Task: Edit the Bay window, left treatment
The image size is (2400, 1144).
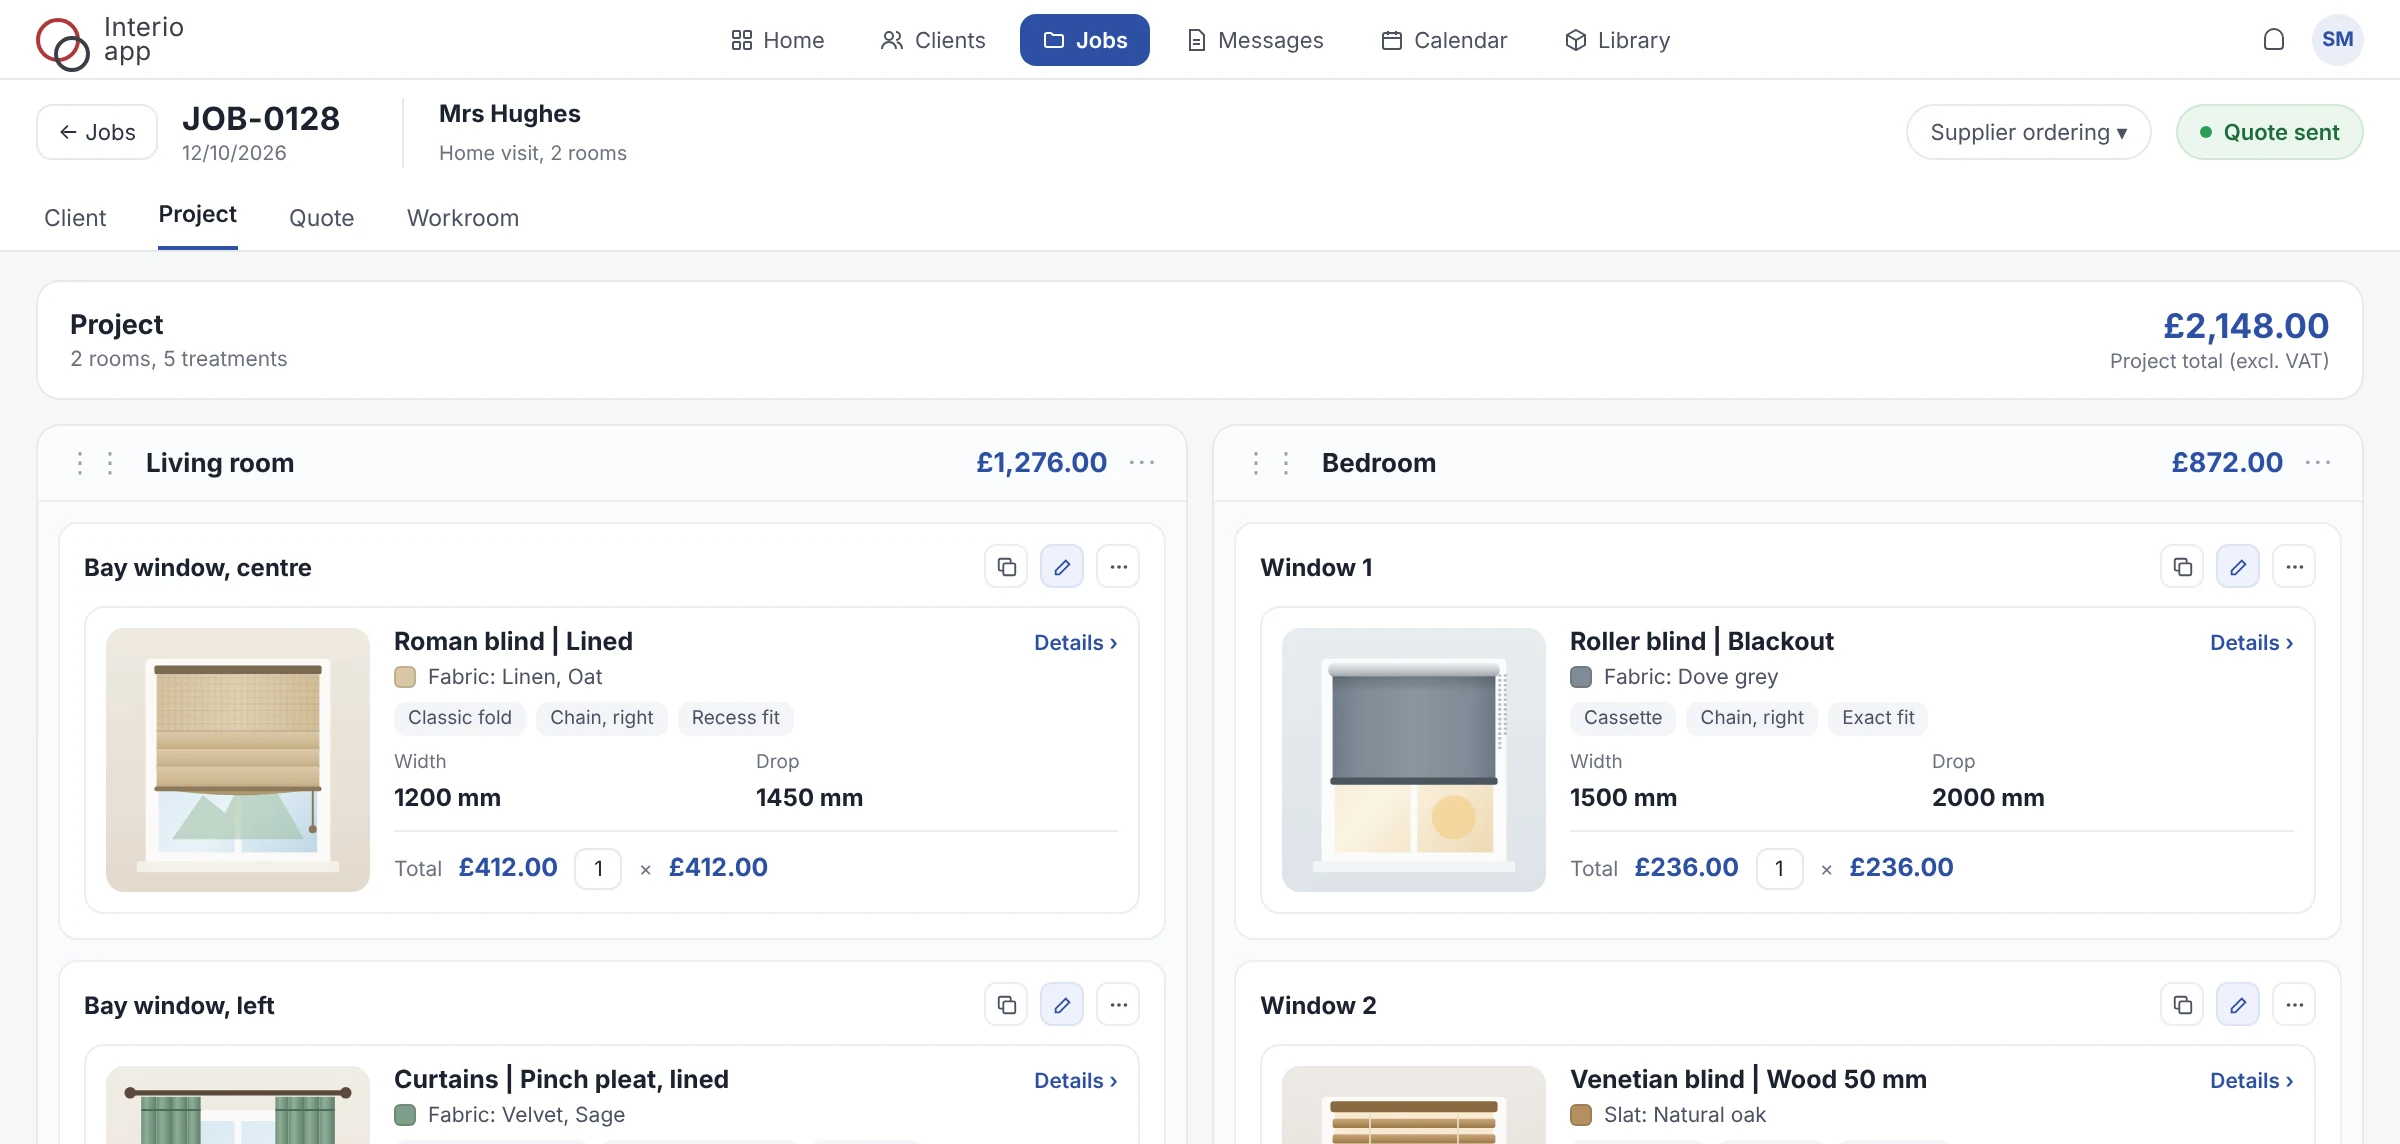Action: pos(1062,1005)
